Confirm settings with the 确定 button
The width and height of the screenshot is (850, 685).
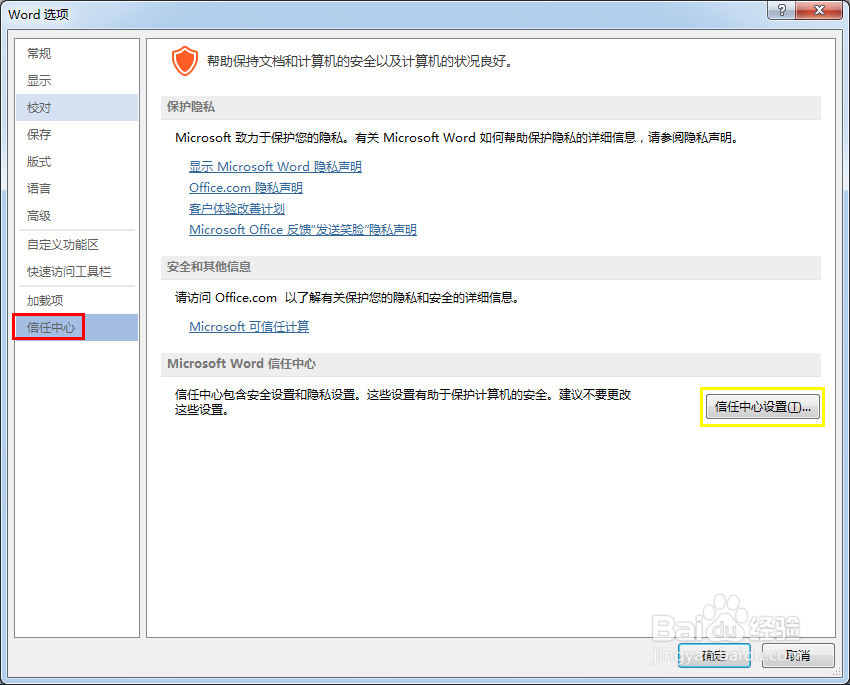(x=714, y=655)
